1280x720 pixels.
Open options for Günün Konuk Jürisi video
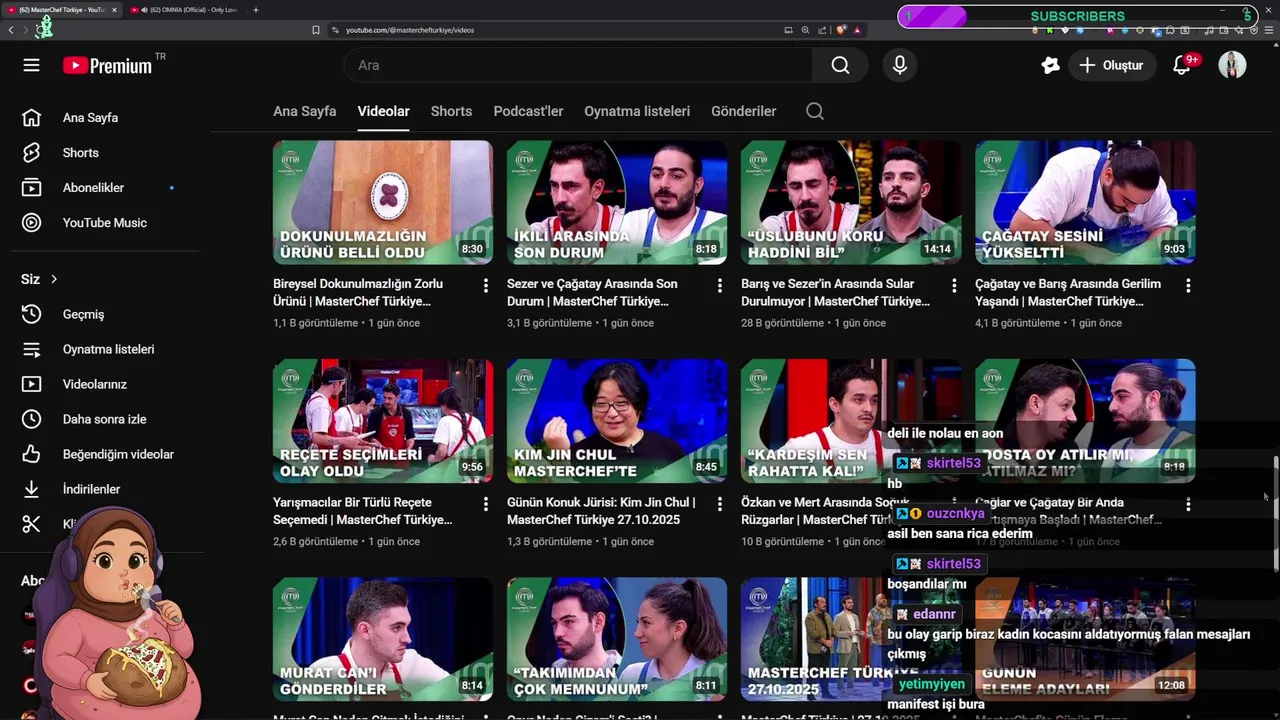(x=720, y=504)
